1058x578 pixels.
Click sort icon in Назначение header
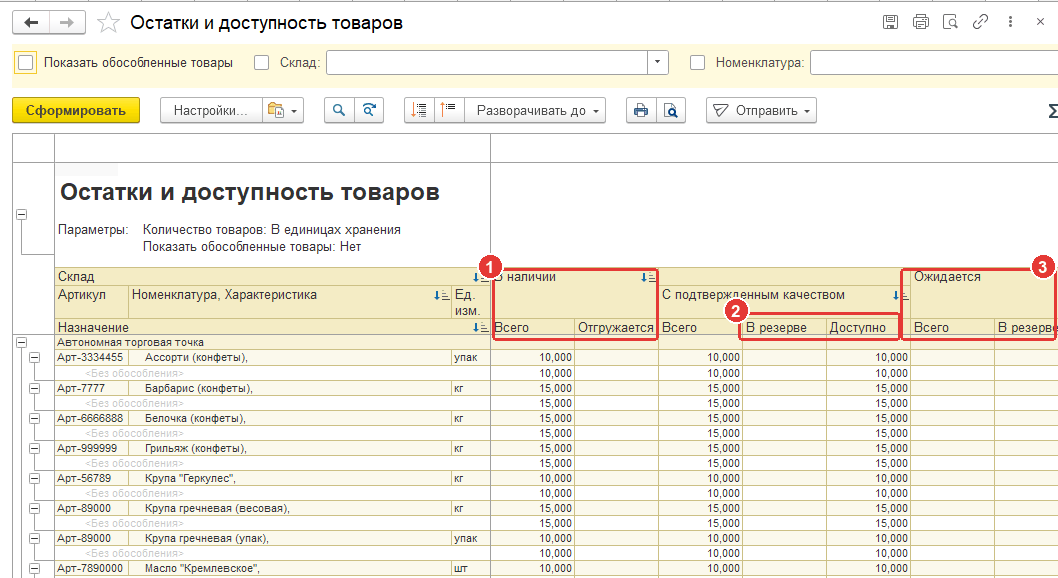click(480, 328)
